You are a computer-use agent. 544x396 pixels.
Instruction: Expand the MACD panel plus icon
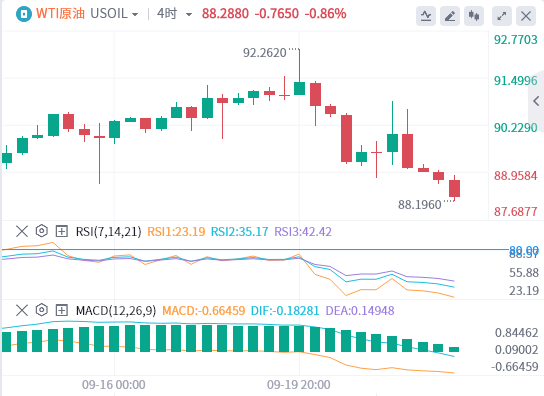pyautogui.click(x=62, y=310)
